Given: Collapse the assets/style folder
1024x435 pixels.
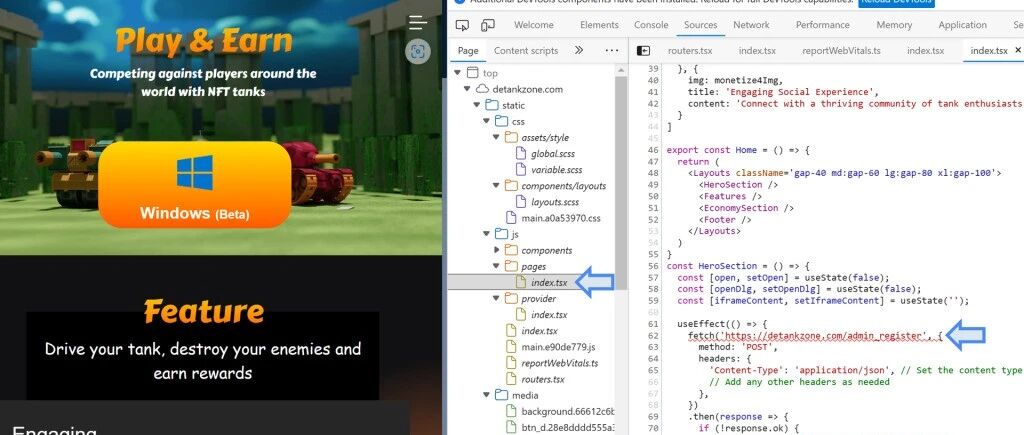Looking at the screenshot, I should pyautogui.click(x=496, y=138).
